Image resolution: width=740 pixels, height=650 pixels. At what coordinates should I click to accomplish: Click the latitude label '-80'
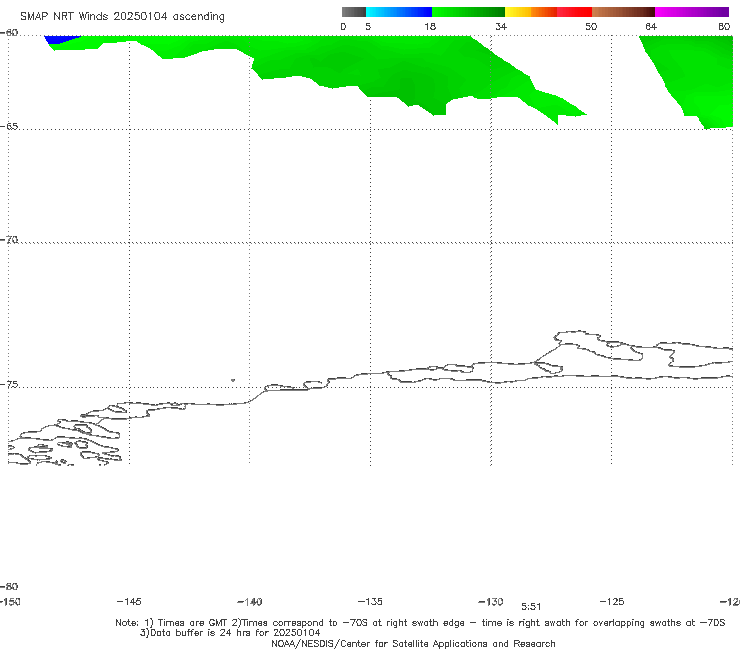click(9, 586)
